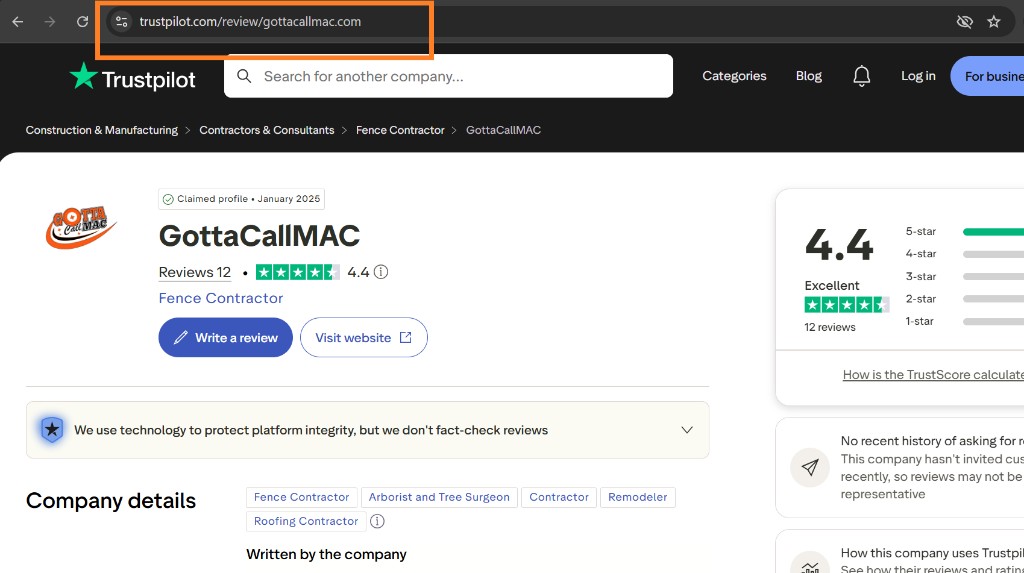Screen dimensions: 1024x573
Task: Click the For business button
Action: pos(987,76)
